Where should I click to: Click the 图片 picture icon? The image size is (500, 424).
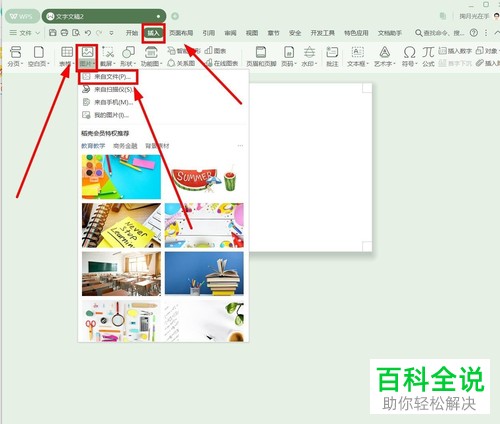click(87, 52)
